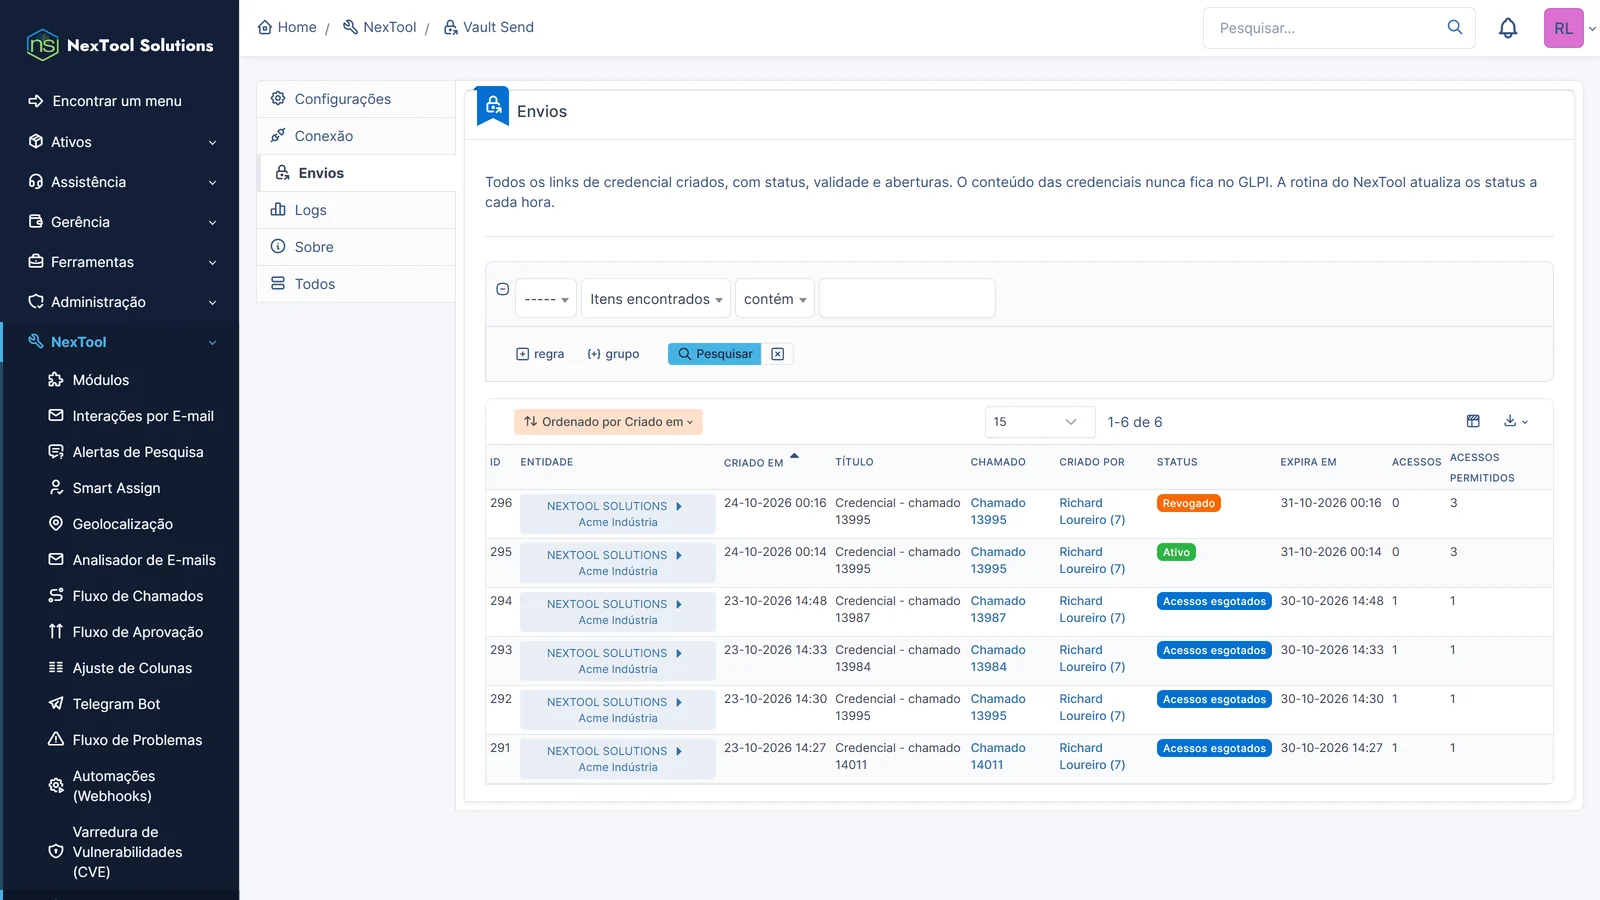Expand the Gerência menu
The image size is (1600, 900).
[x=122, y=222]
